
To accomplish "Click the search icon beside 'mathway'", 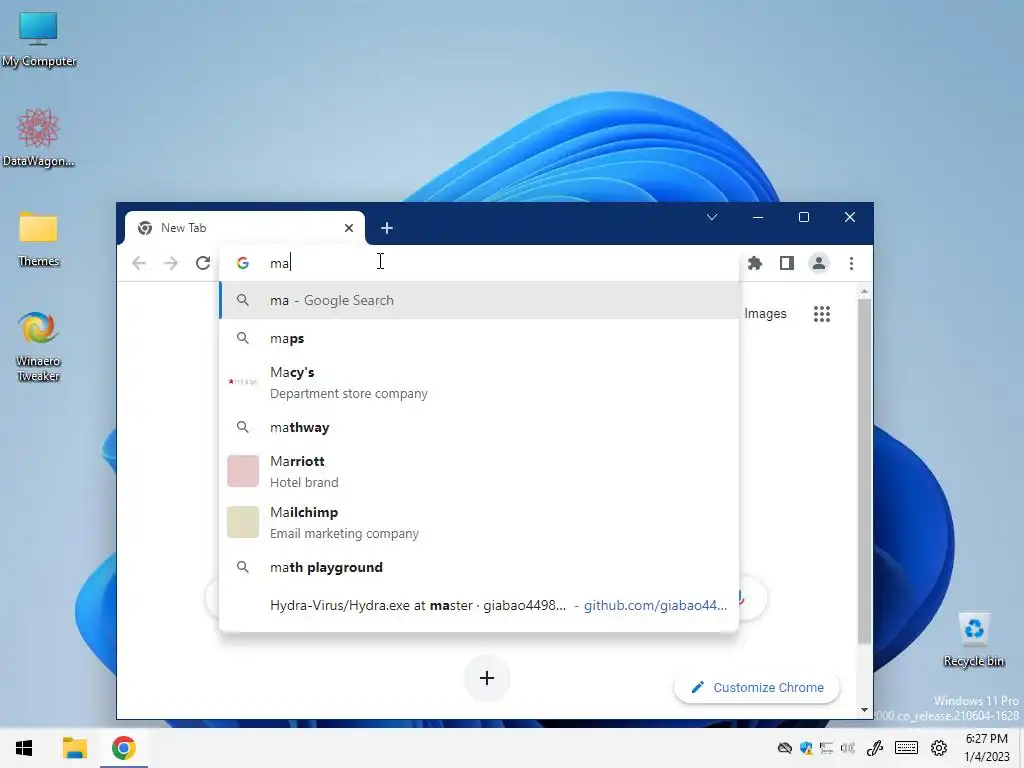I will click(242, 427).
